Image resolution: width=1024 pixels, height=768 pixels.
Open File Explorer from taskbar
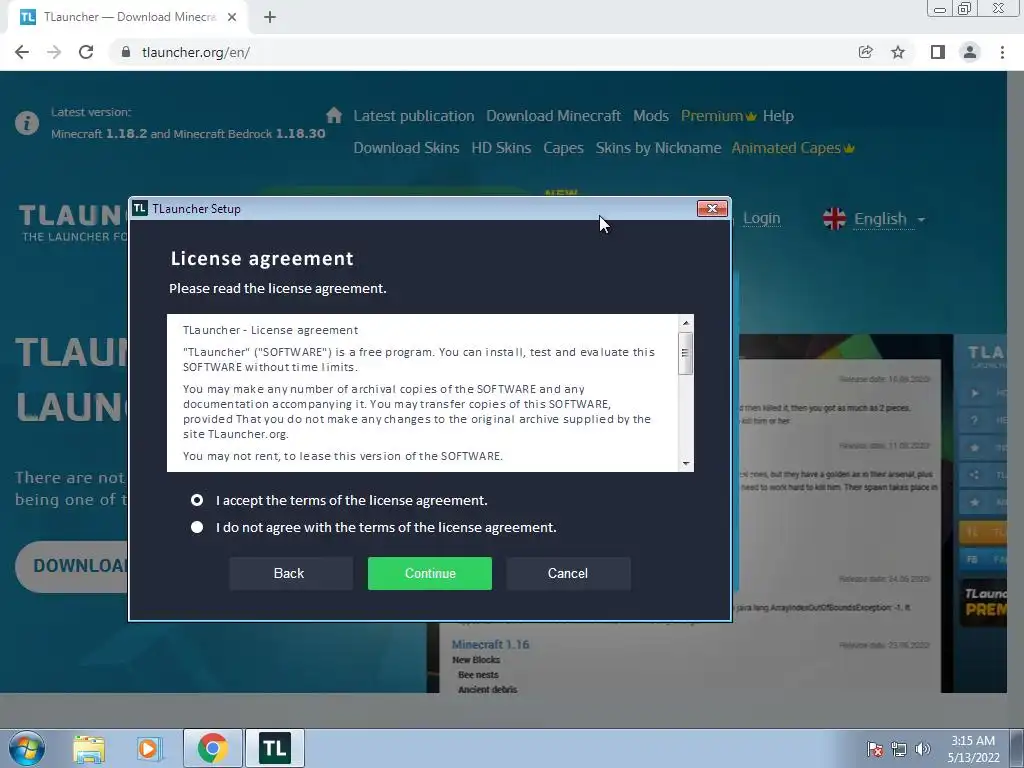[x=89, y=748]
